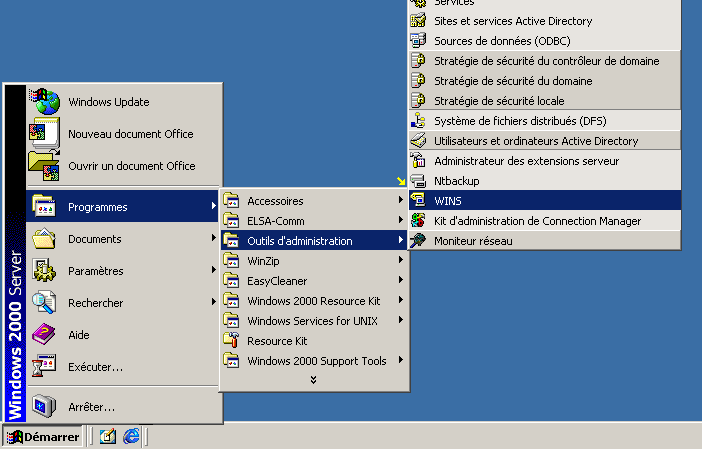This screenshot has width=702, height=449.
Task: Open Windows Services for UNIX folder
Action: (313, 321)
